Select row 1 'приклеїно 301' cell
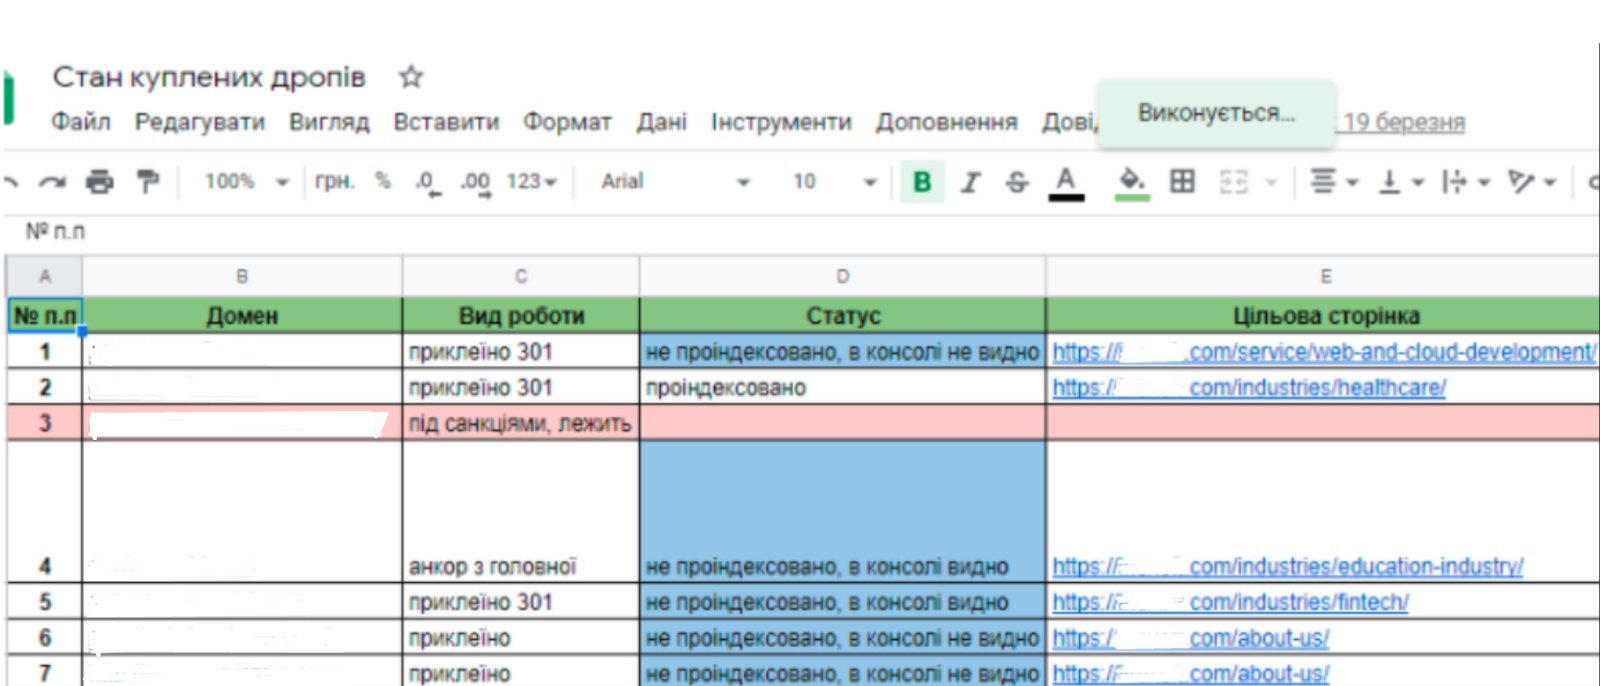The width and height of the screenshot is (1600, 686). click(x=520, y=352)
